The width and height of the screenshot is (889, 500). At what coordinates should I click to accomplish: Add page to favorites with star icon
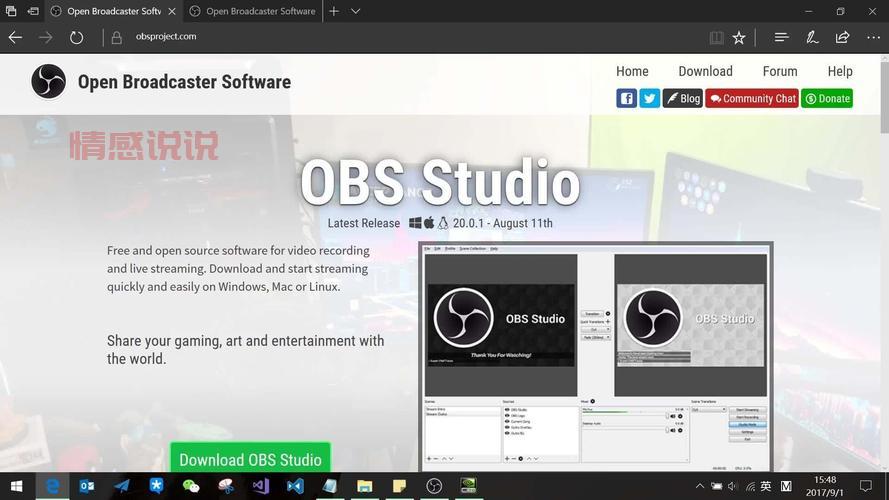tap(739, 37)
